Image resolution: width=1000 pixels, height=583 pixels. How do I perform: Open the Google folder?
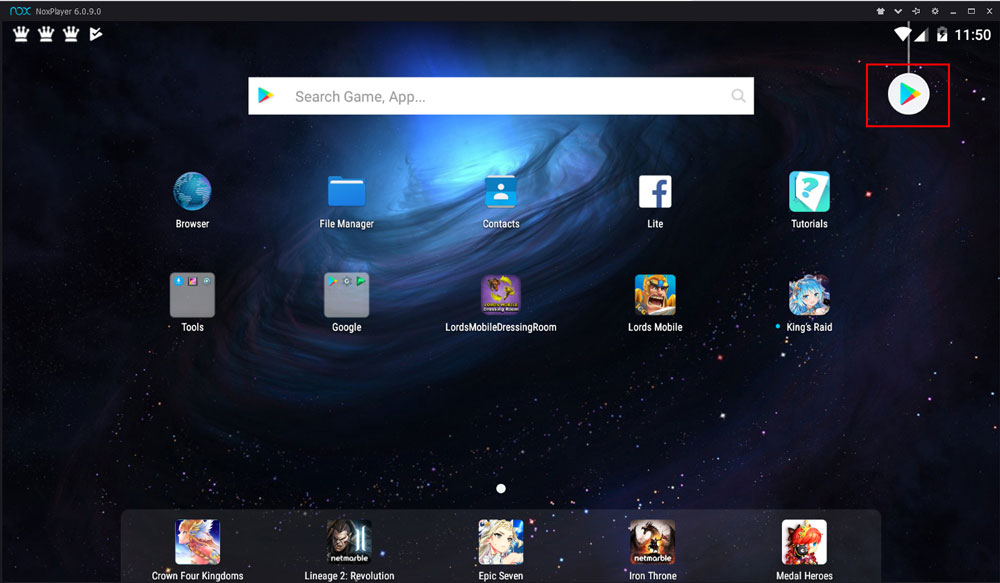pyautogui.click(x=346, y=295)
